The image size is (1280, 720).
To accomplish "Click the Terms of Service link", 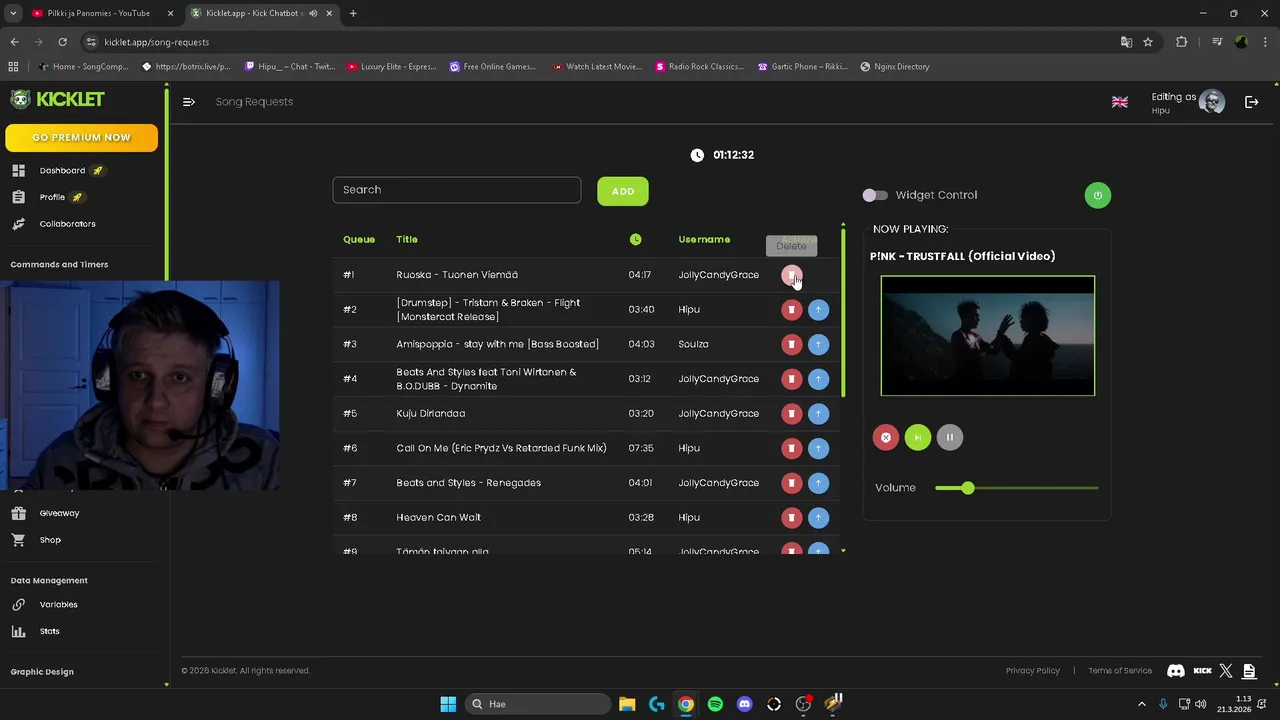I will pyautogui.click(x=1120, y=671).
